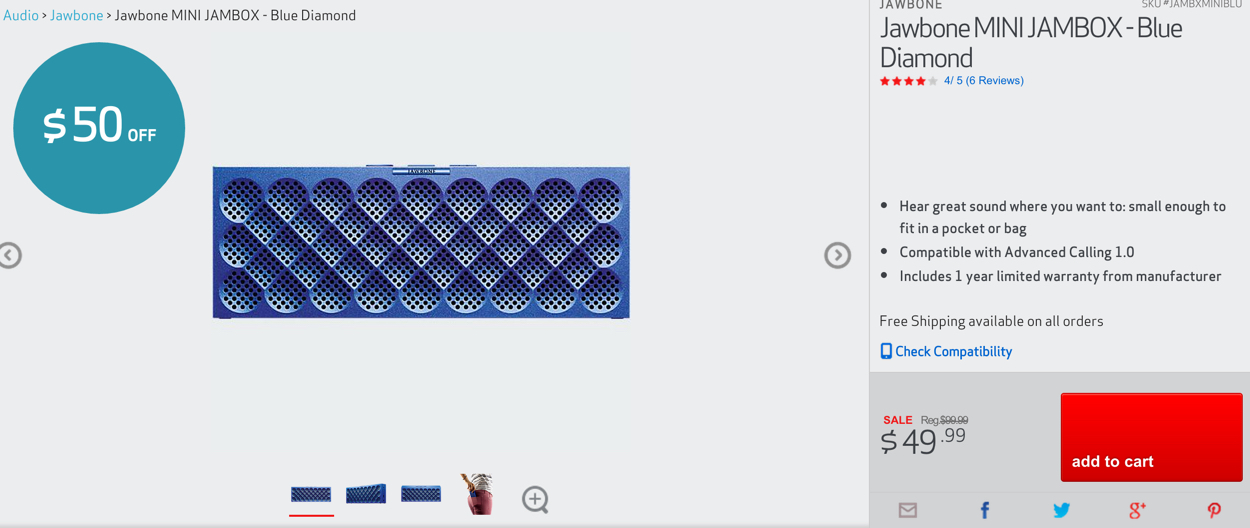Screen dimensions: 1250x528
Task: Go to Audio breadcrumb category
Action: [21, 15]
